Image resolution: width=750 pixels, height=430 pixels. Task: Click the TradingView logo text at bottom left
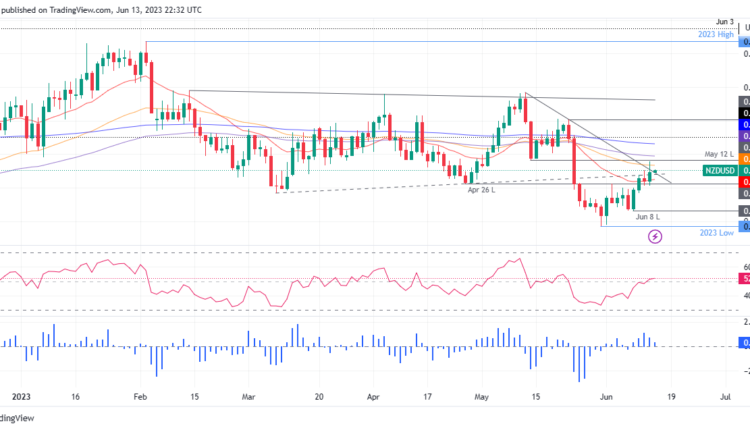pyautogui.click(x=14, y=419)
